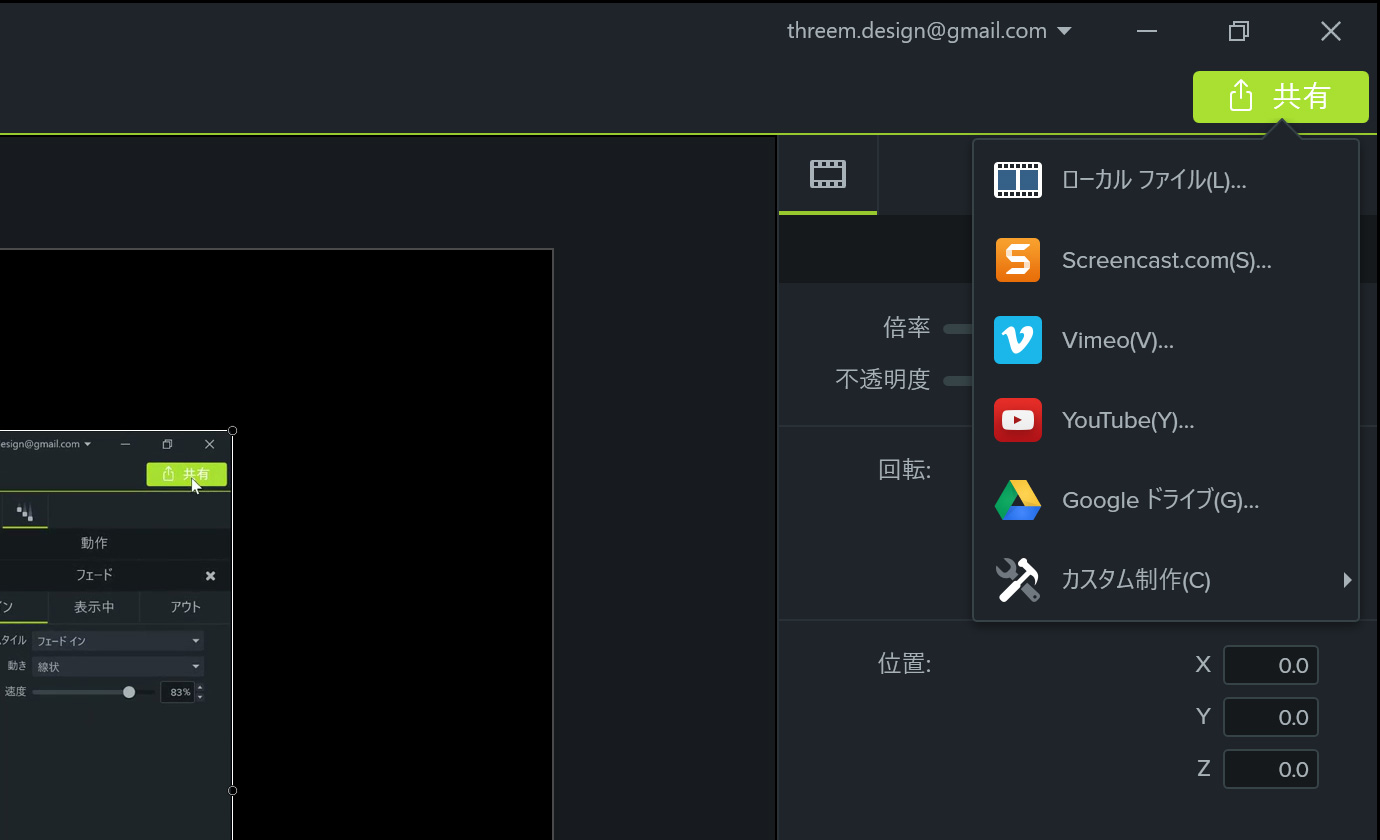Minimize the application window

(1147, 32)
